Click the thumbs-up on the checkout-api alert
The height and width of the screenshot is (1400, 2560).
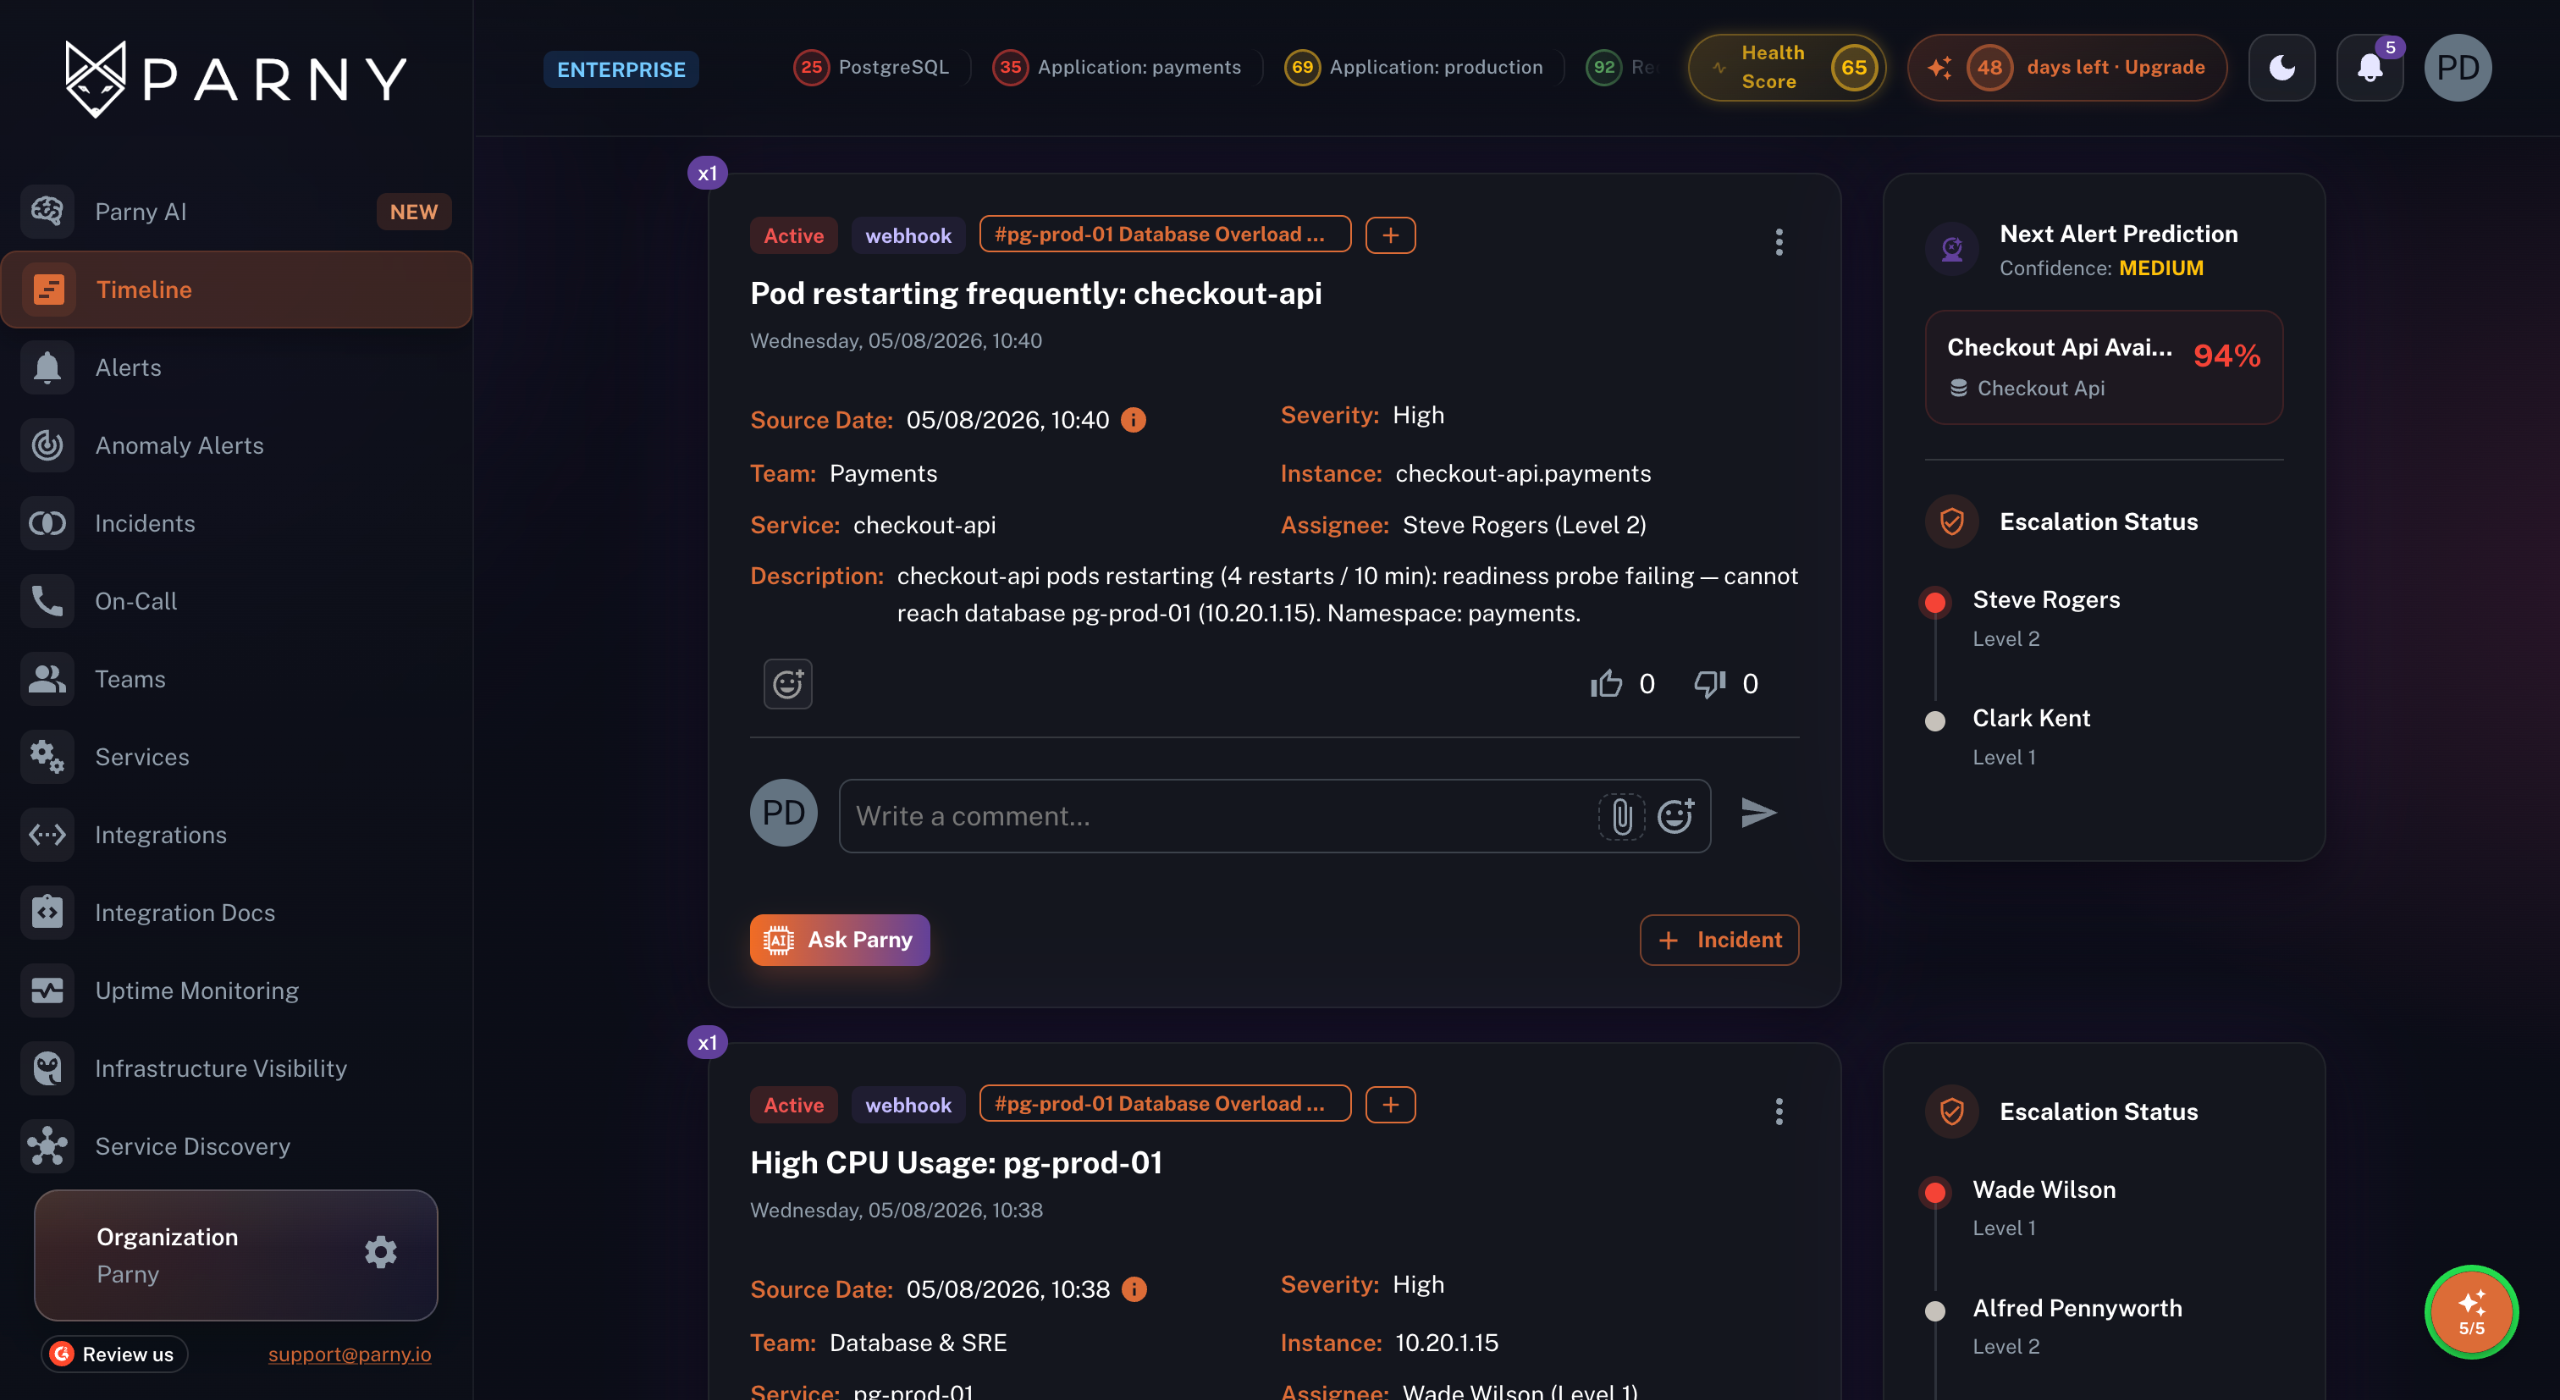[1606, 683]
